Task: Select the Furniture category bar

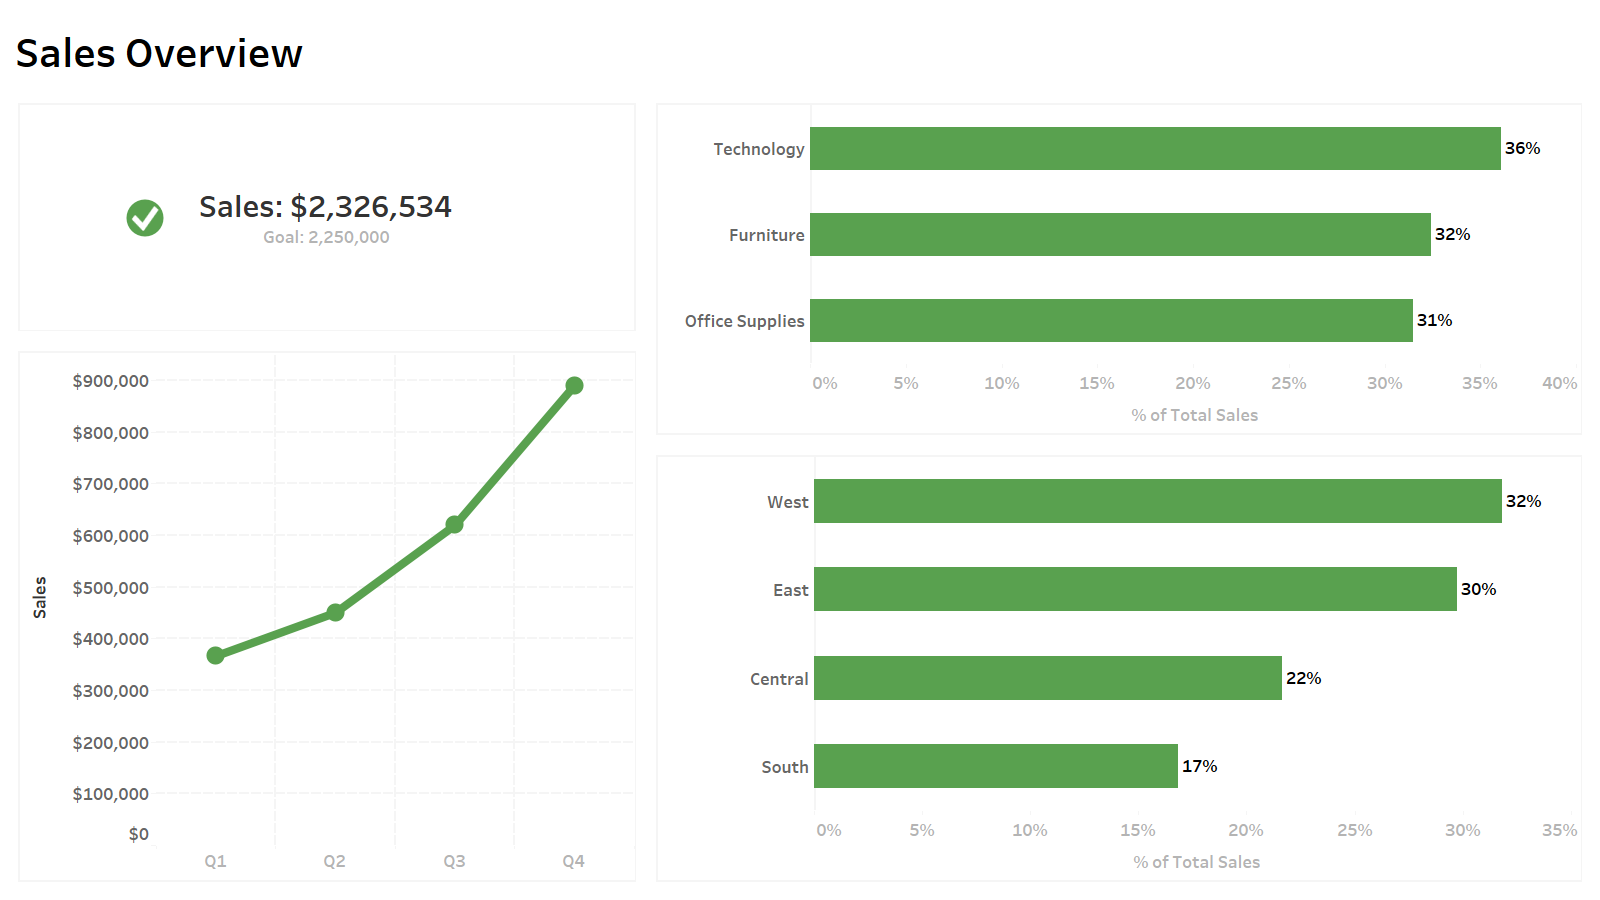Action: tap(1120, 234)
